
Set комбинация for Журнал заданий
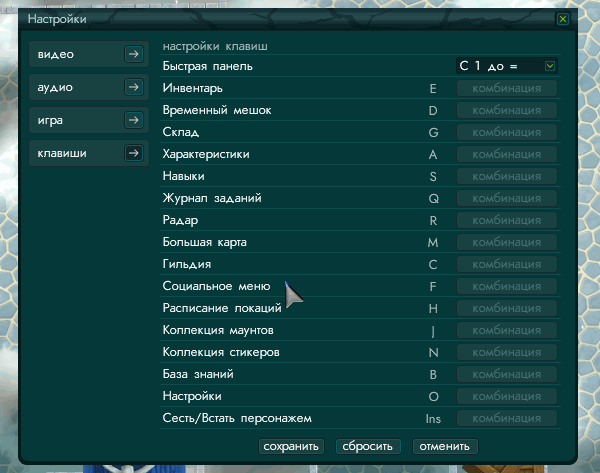507,198
